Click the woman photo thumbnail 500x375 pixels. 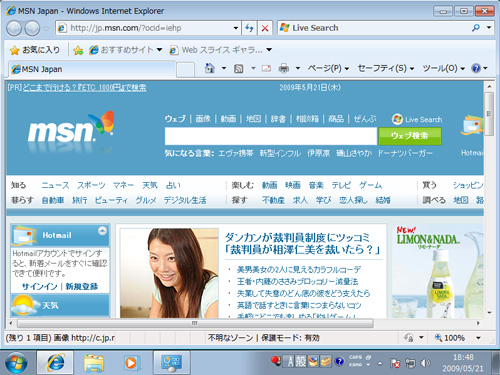click(x=169, y=273)
